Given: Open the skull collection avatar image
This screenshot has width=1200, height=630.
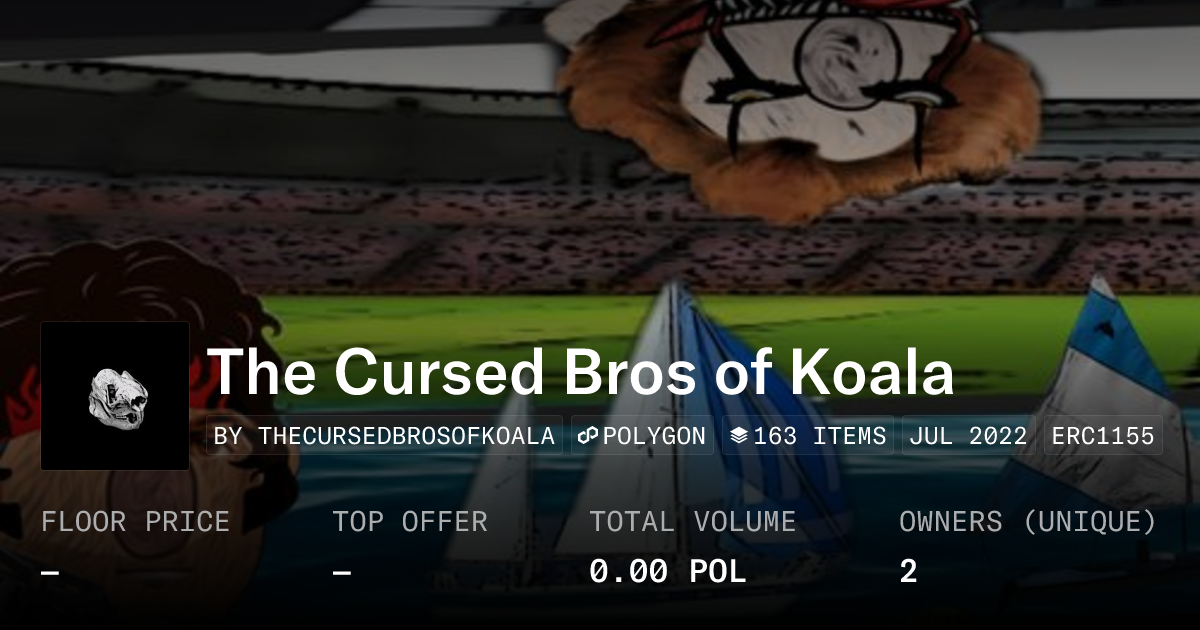Looking at the screenshot, I should coord(115,395).
